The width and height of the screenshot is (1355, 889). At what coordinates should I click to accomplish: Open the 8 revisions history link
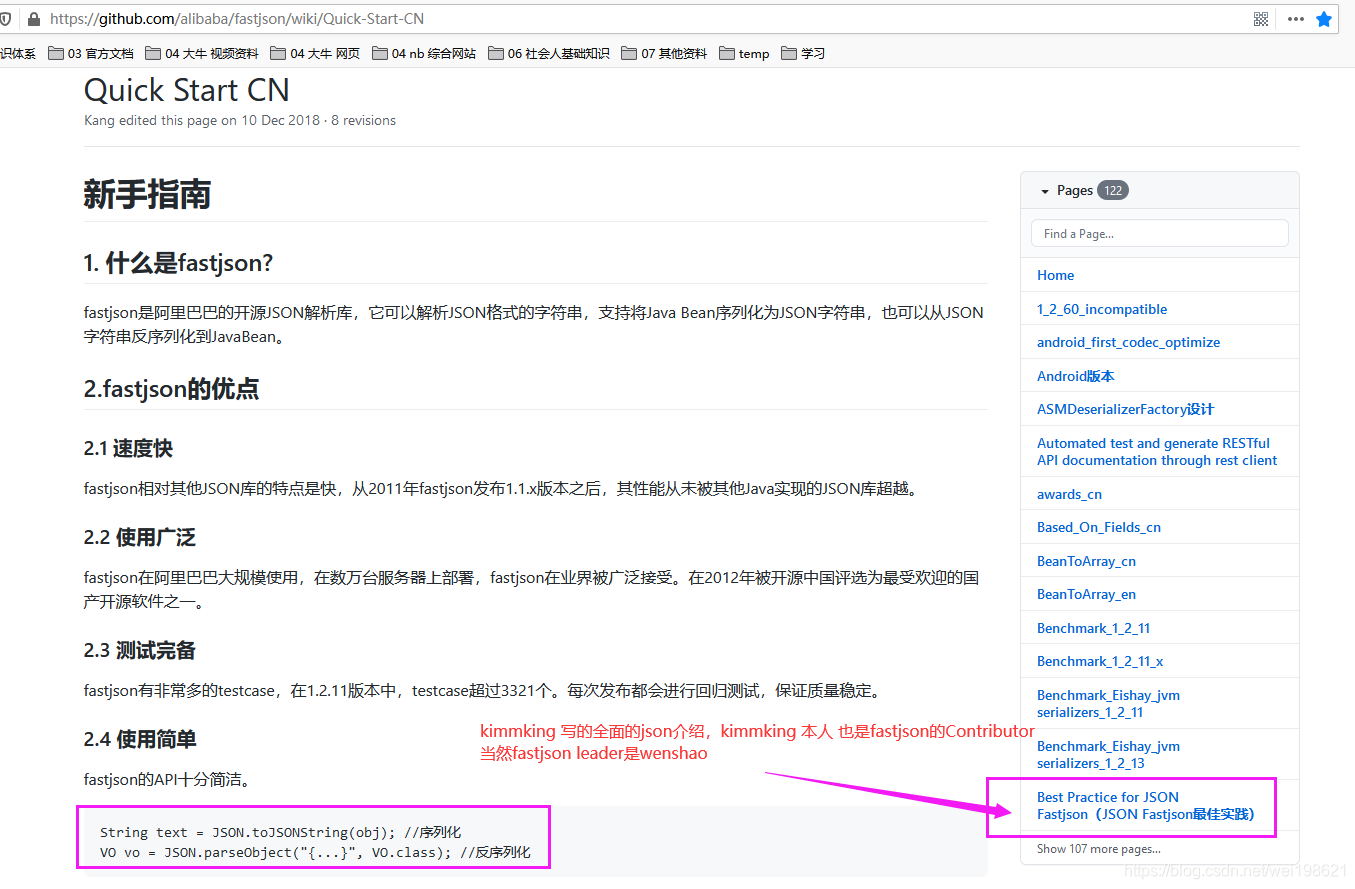(x=362, y=120)
